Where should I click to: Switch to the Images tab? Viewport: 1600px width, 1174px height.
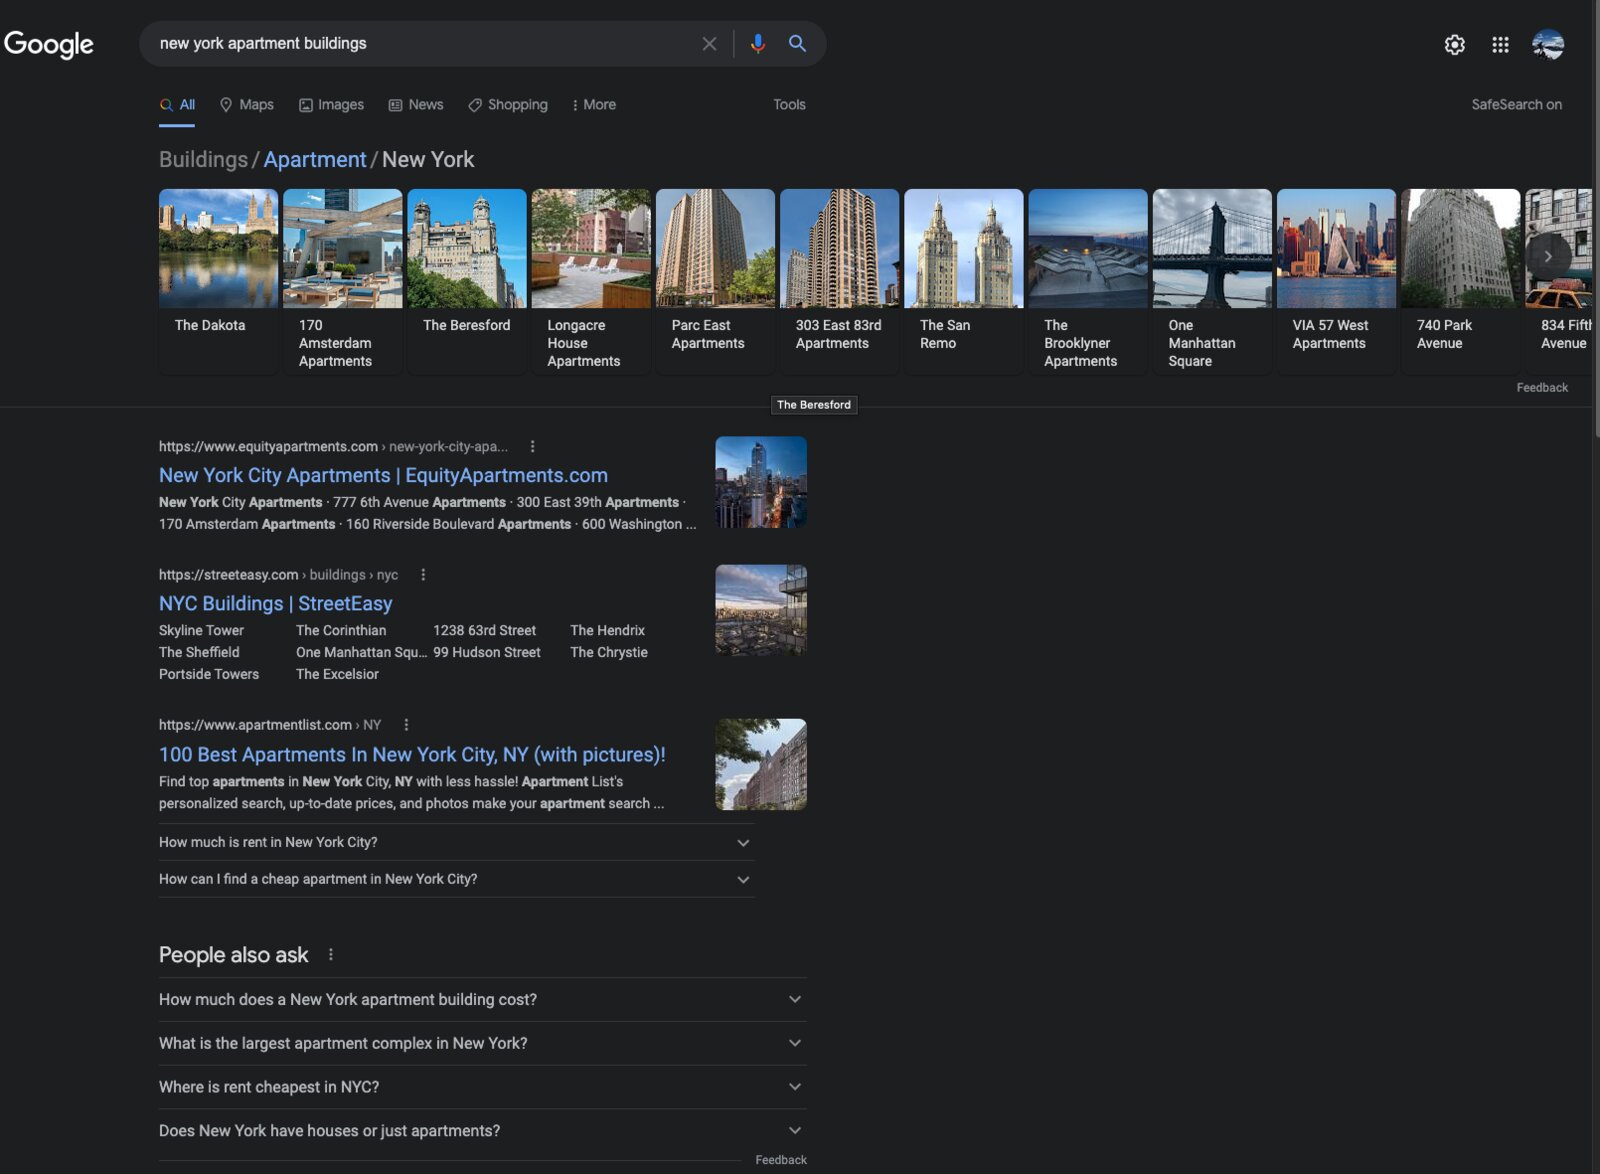331,105
